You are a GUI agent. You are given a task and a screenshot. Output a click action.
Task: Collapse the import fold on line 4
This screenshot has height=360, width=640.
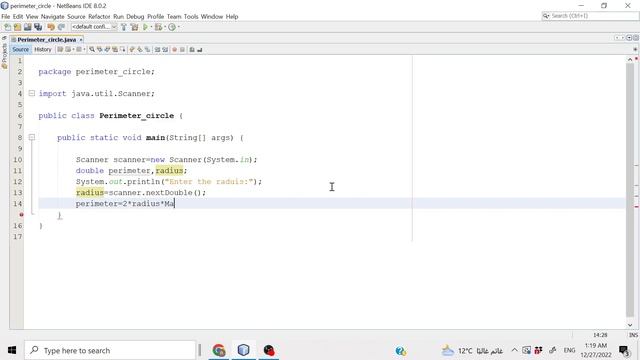click(32, 93)
